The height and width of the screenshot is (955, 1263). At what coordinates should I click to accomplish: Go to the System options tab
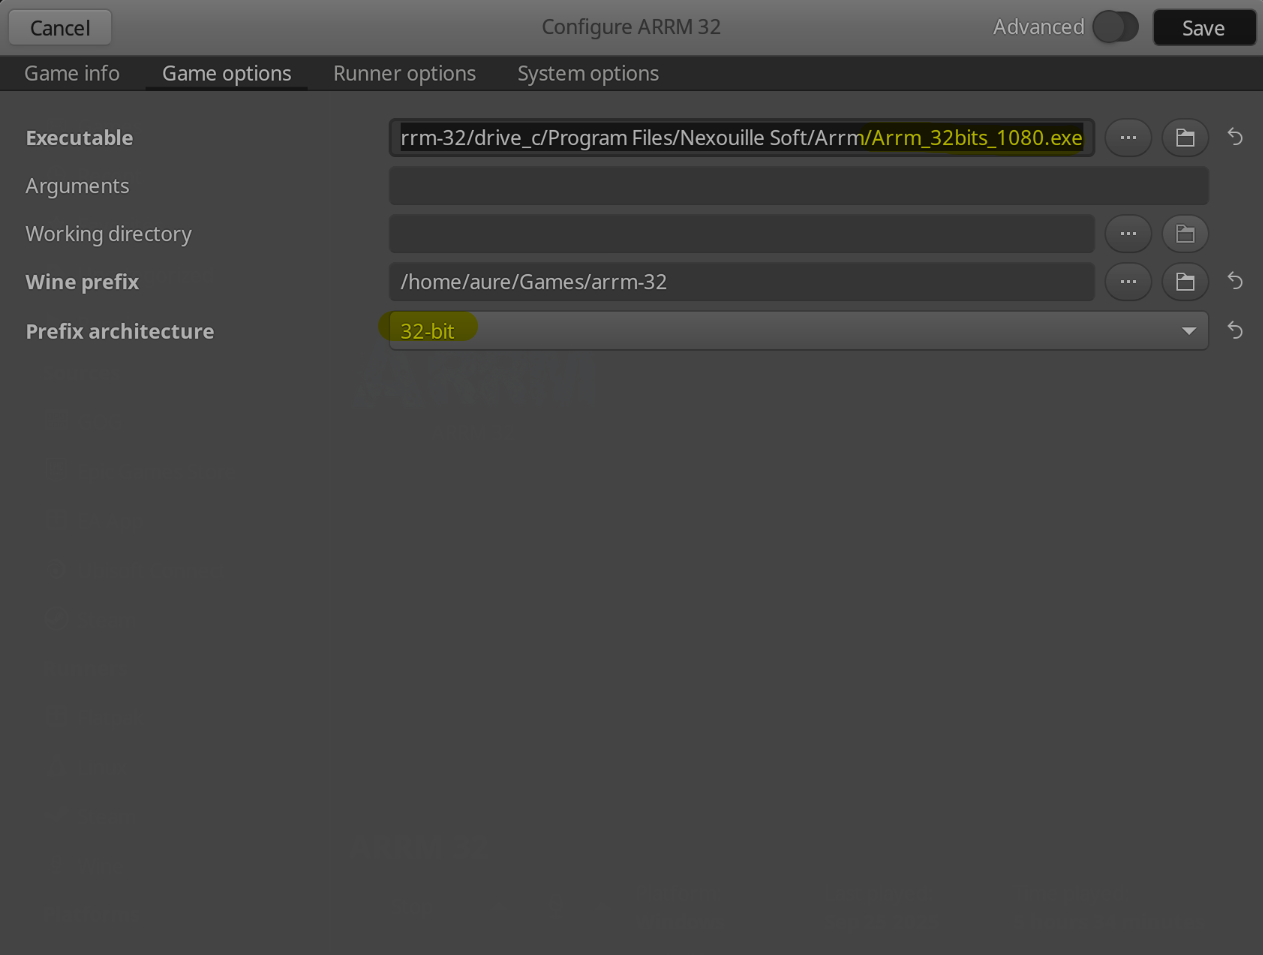[588, 73]
